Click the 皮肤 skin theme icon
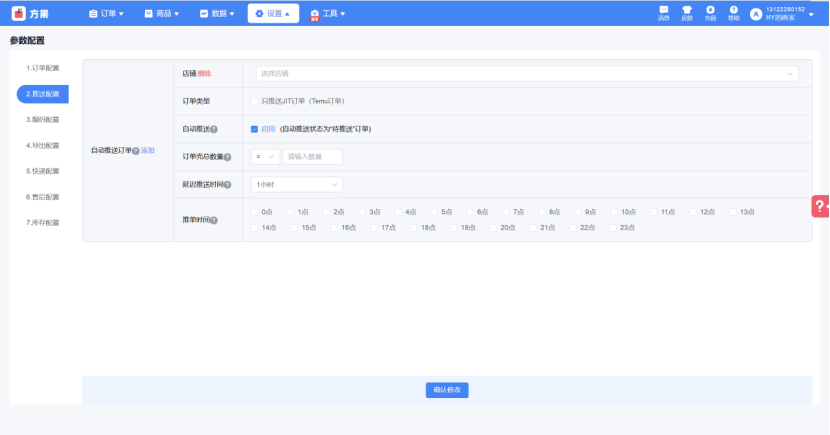 (687, 11)
